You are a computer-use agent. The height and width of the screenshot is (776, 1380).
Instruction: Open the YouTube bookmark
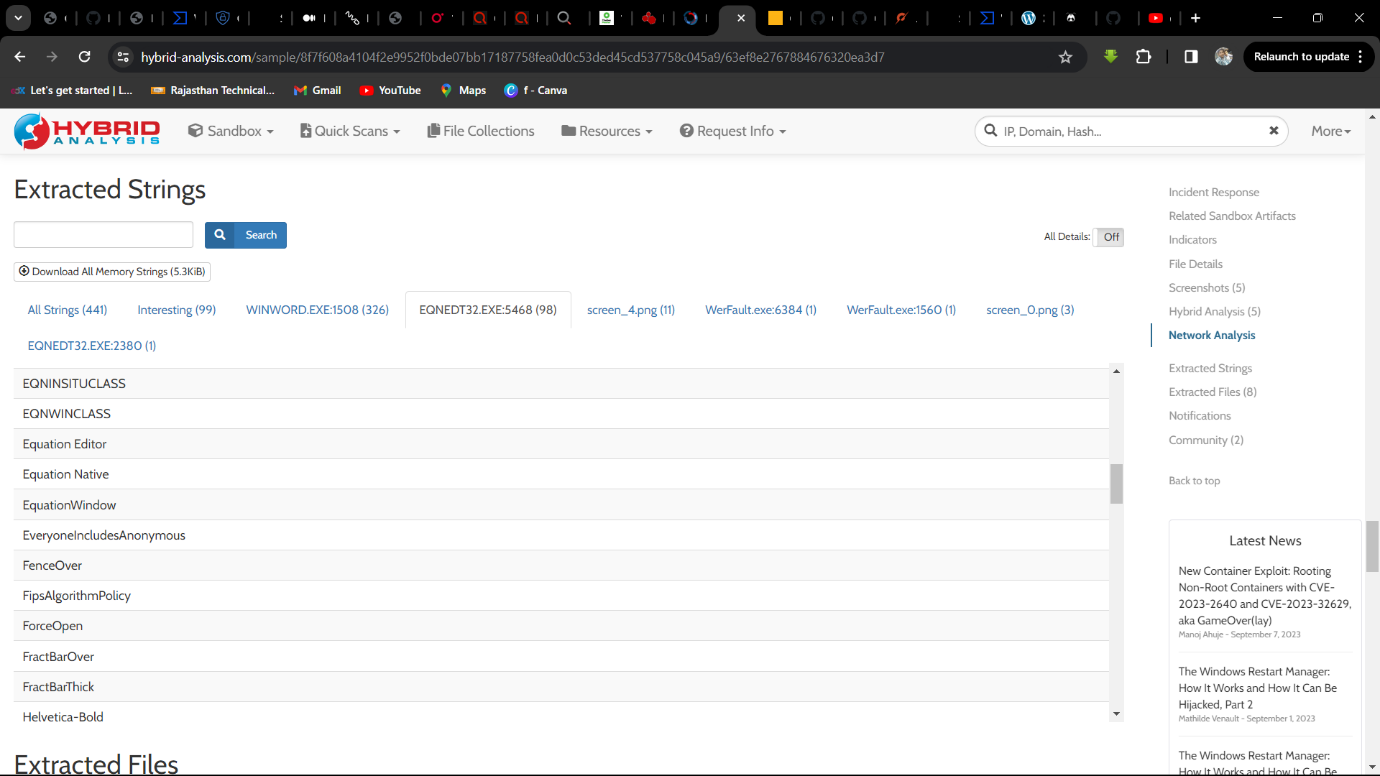coord(390,90)
